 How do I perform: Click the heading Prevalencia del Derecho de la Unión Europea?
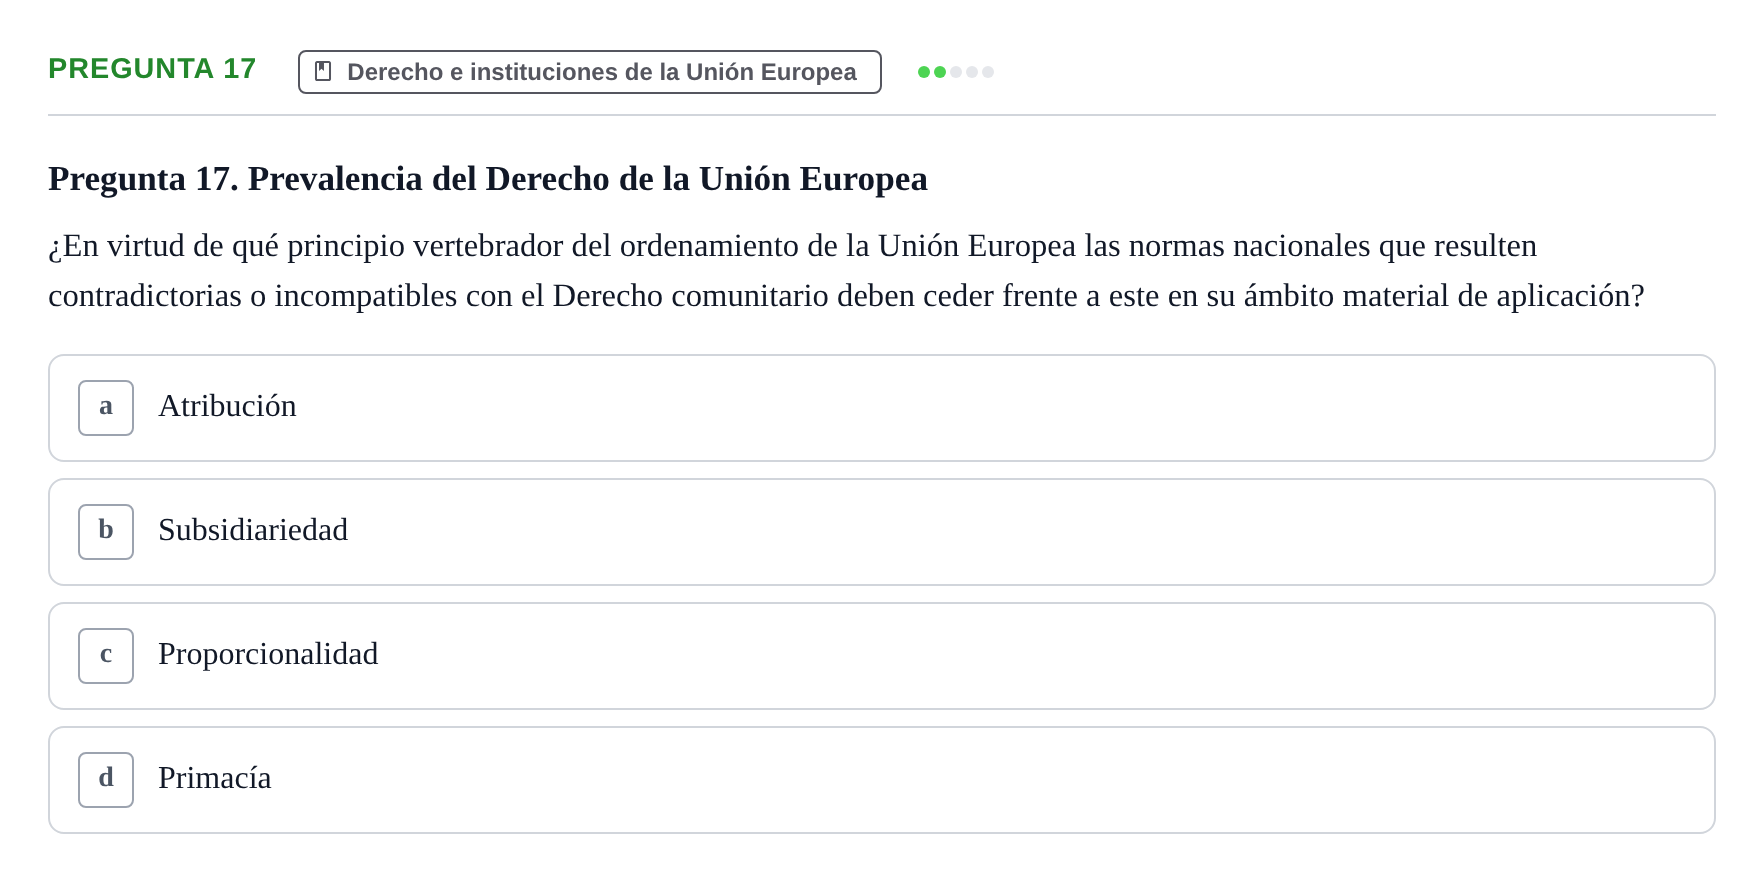coord(488,179)
